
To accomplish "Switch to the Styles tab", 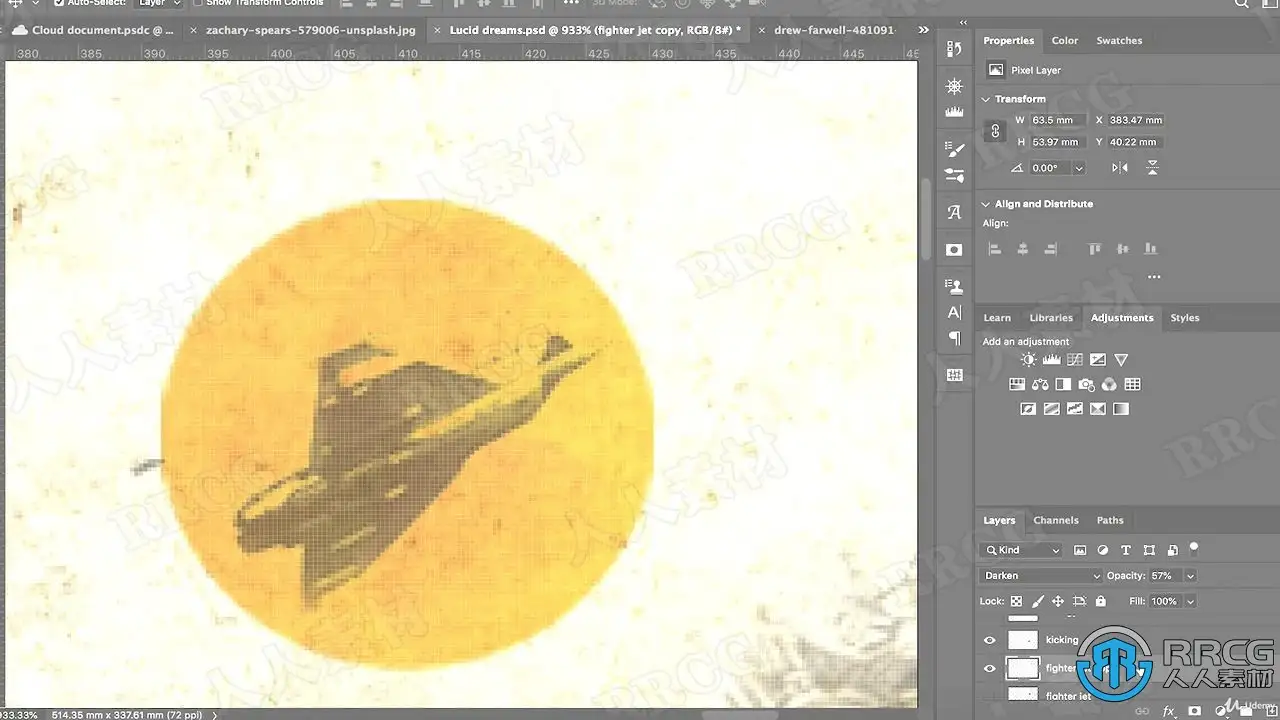I will coord(1185,318).
